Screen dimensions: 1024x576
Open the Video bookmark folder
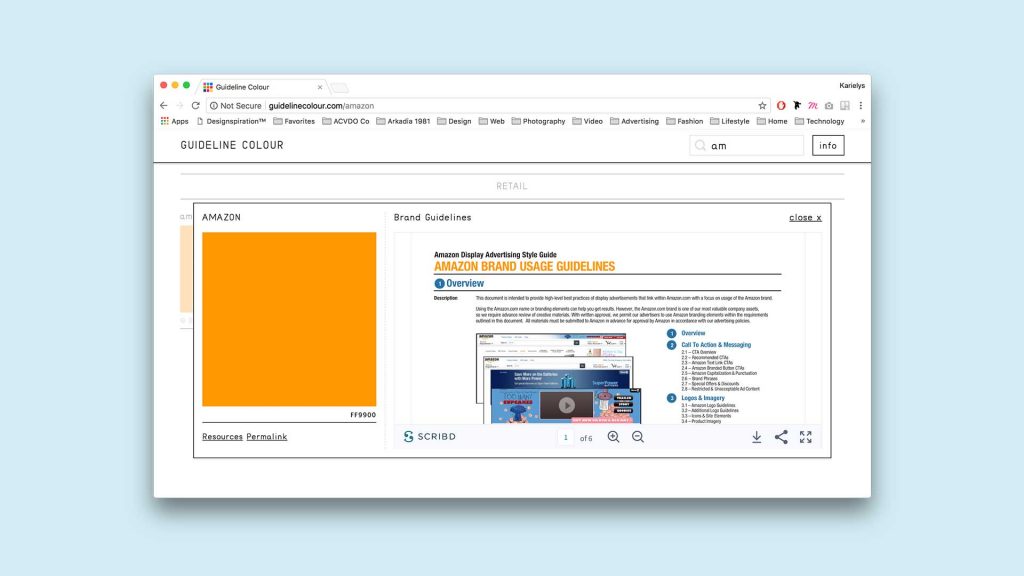[x=588, y=121]
